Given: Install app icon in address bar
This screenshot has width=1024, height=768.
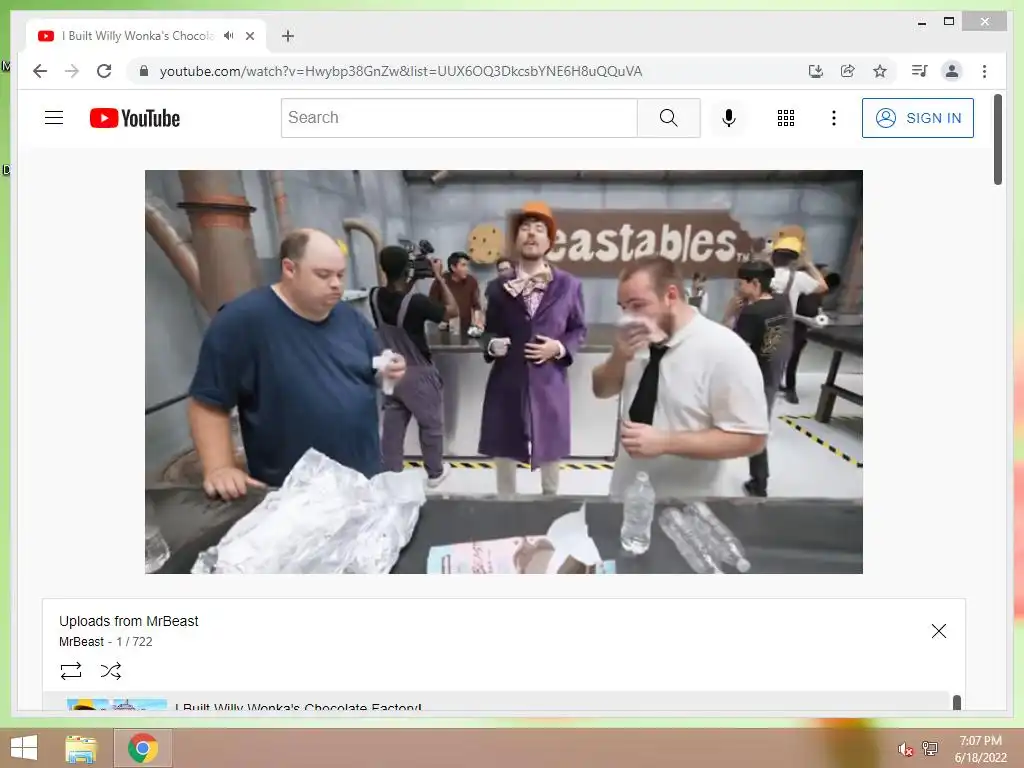Looking at the screenshot, I should (x=816, y=71).
